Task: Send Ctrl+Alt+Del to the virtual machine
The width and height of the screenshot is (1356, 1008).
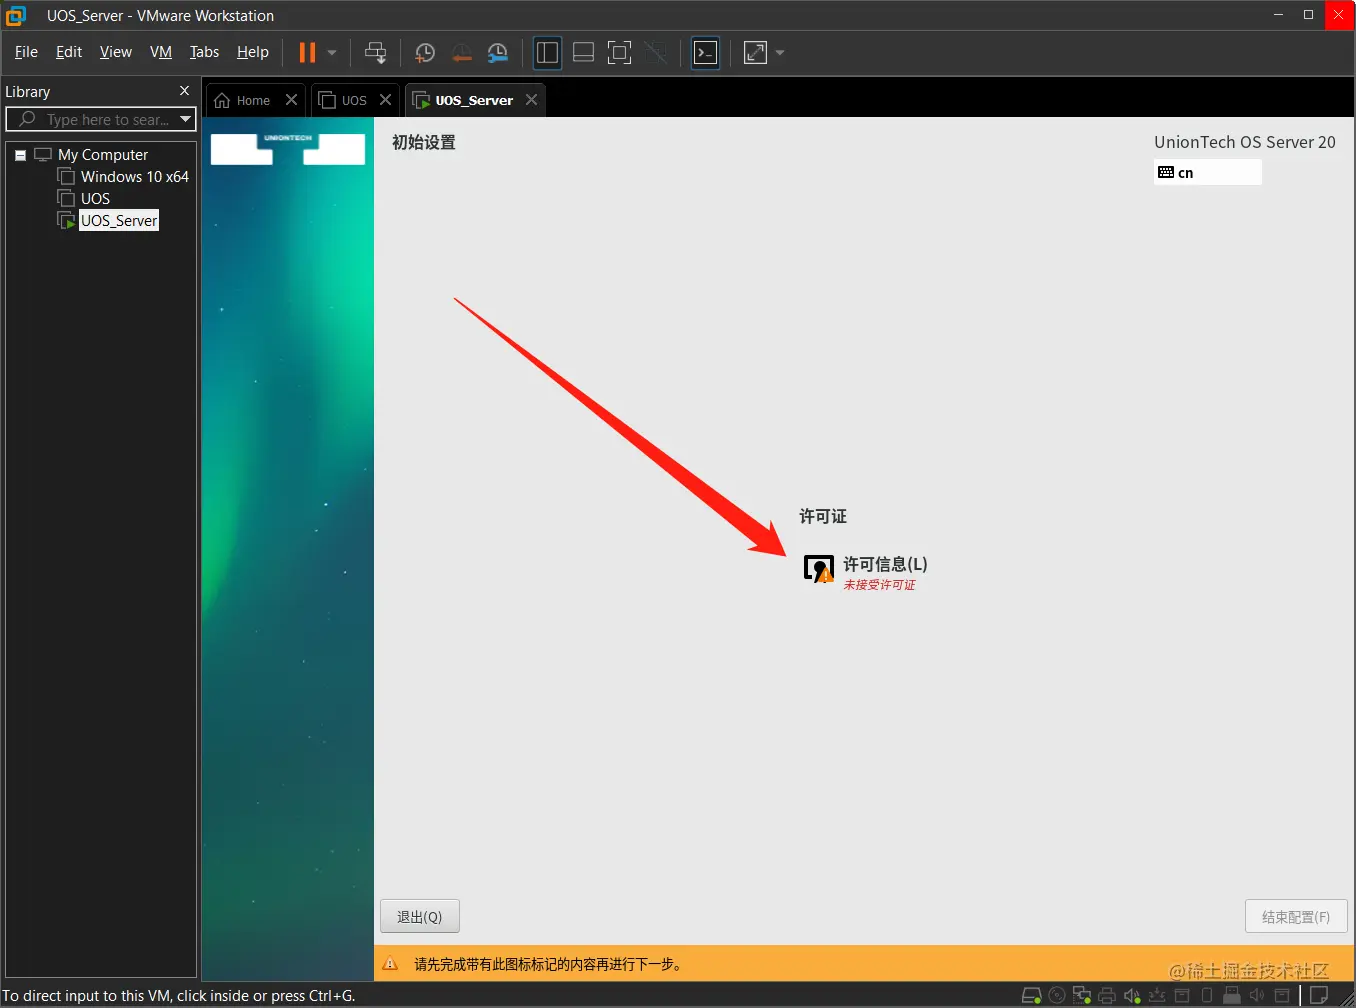Action: [375, 52]
